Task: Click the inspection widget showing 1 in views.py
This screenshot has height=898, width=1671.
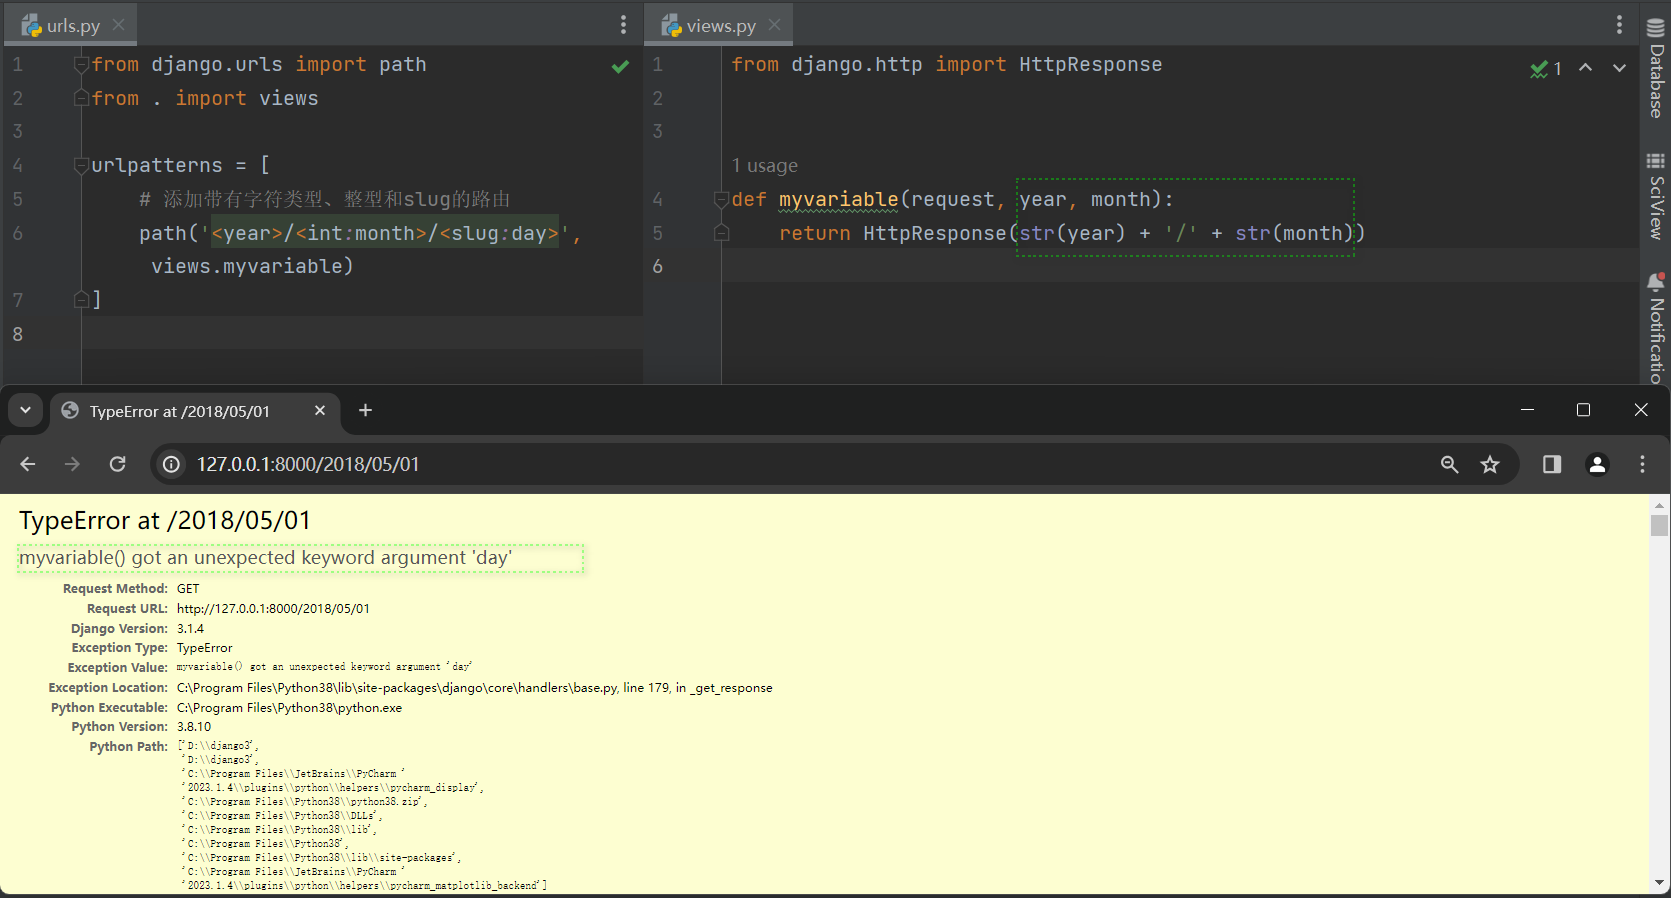Action: [1545, 68]
